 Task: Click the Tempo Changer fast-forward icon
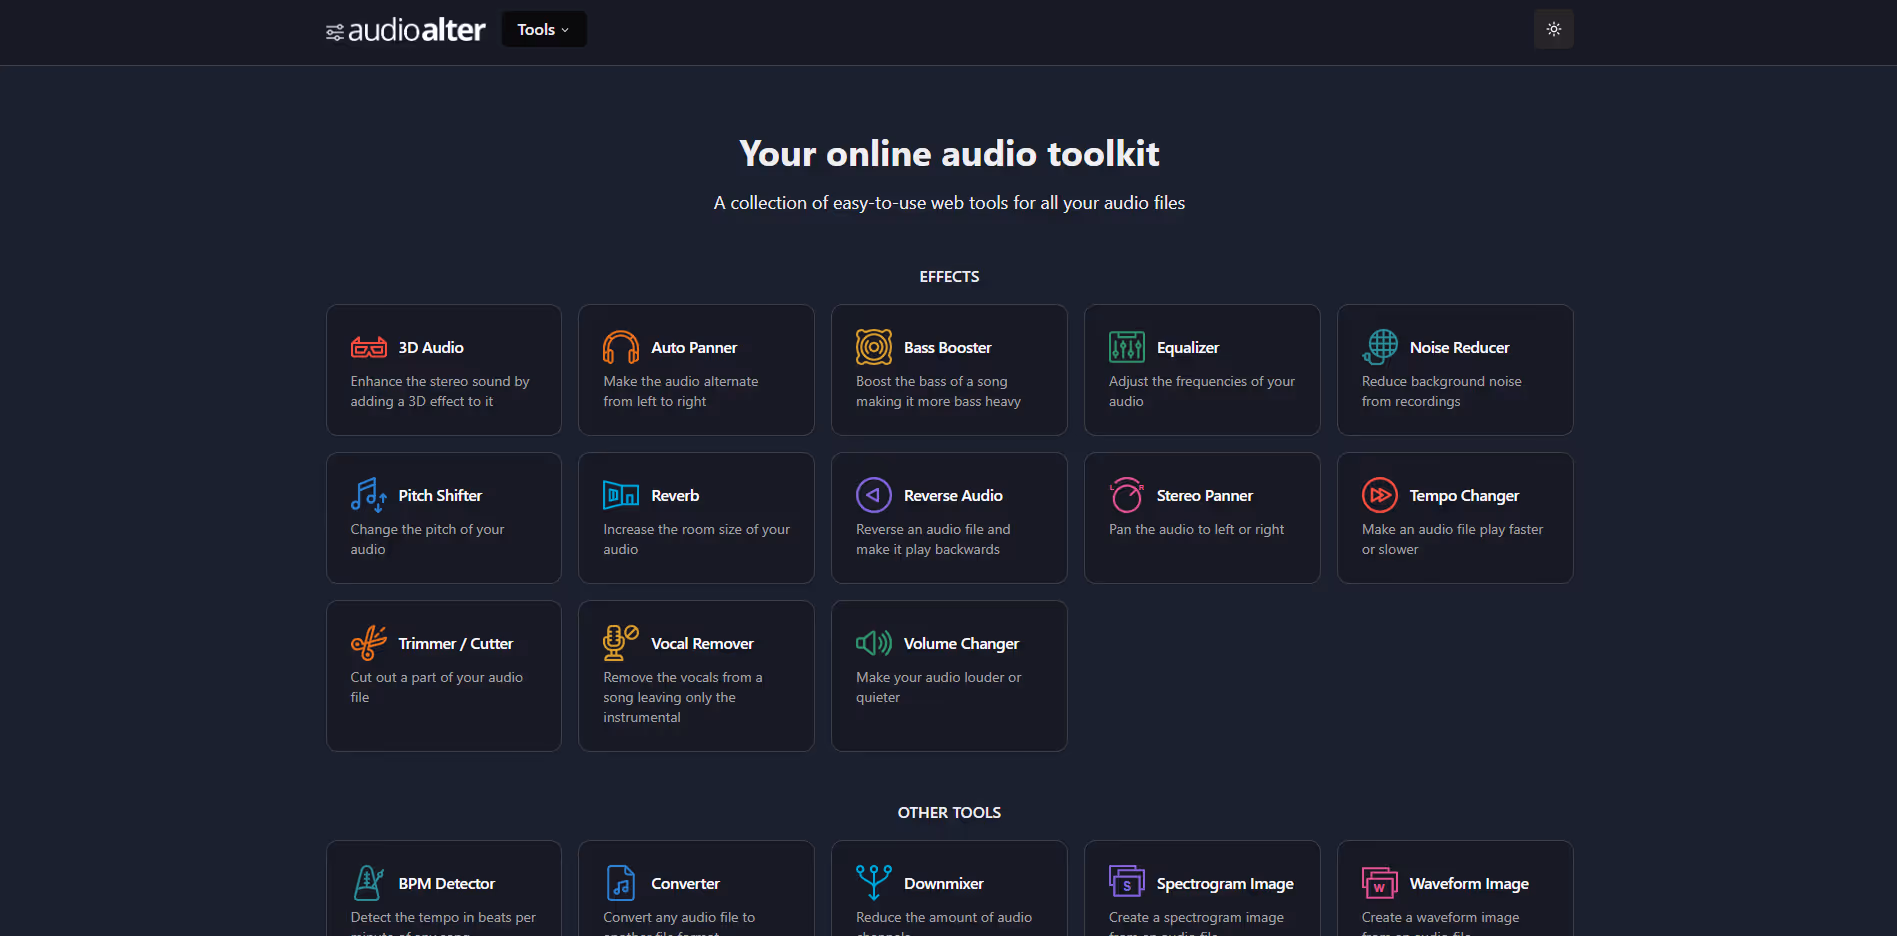[x=1380, y=495]
